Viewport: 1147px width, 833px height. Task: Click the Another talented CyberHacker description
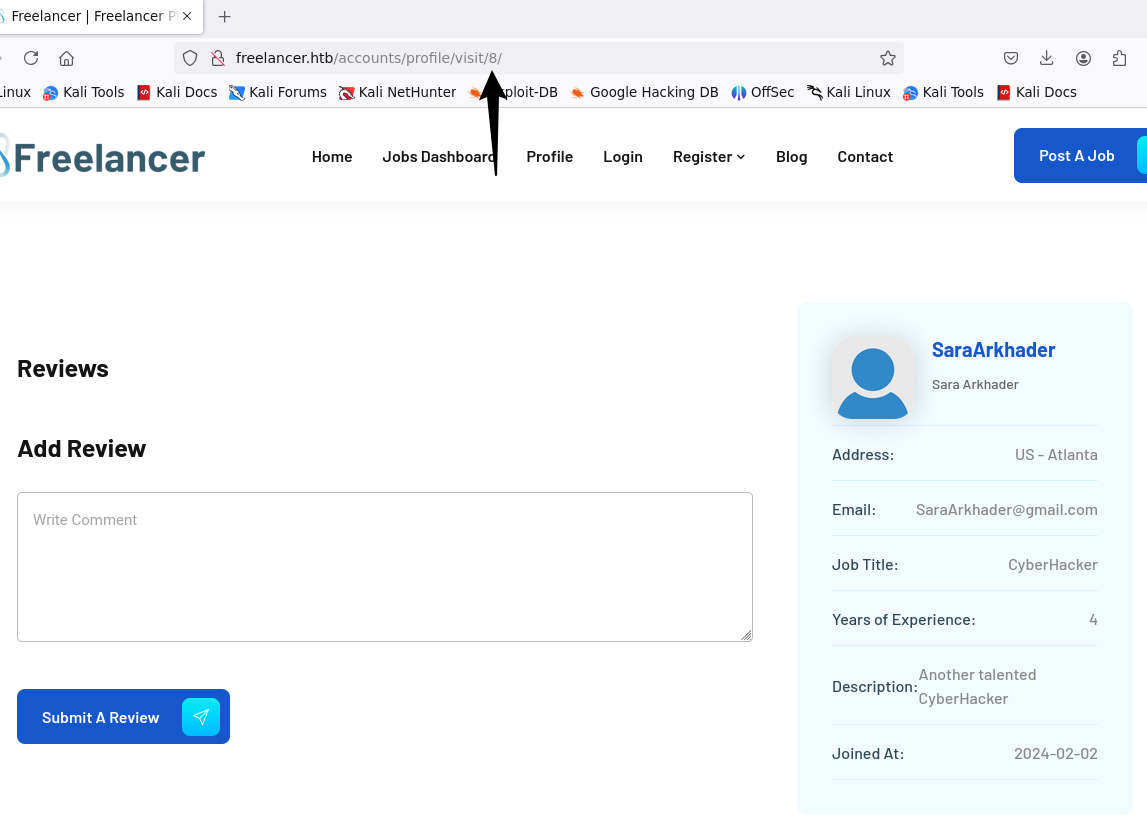click(x=977, y=687)
